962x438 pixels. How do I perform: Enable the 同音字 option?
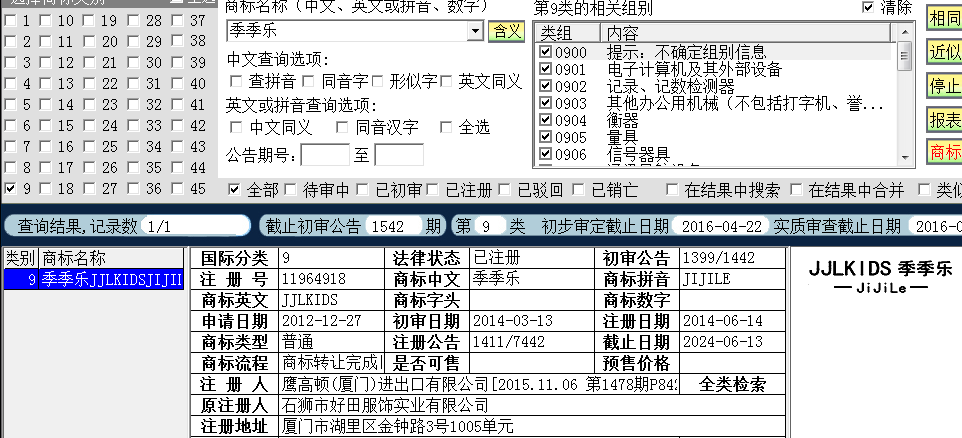click(x=308, y=81)
